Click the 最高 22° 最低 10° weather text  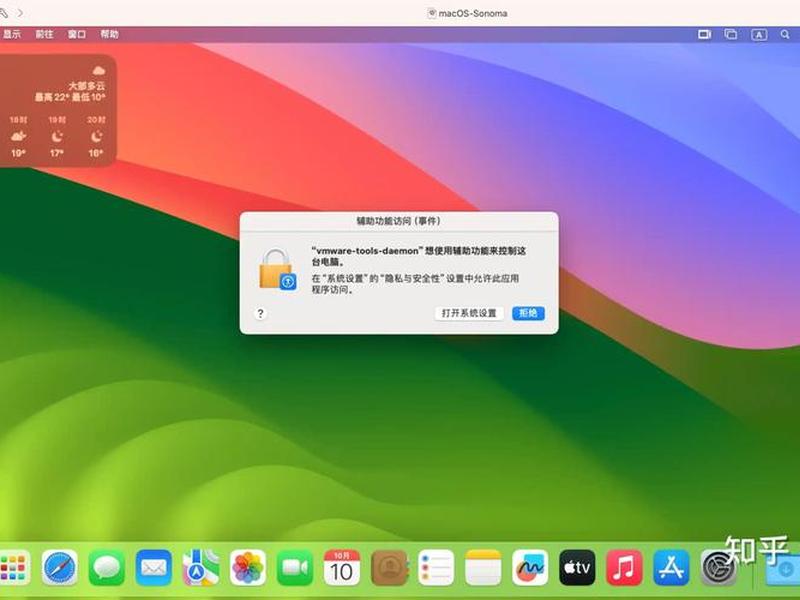[70, 97]
